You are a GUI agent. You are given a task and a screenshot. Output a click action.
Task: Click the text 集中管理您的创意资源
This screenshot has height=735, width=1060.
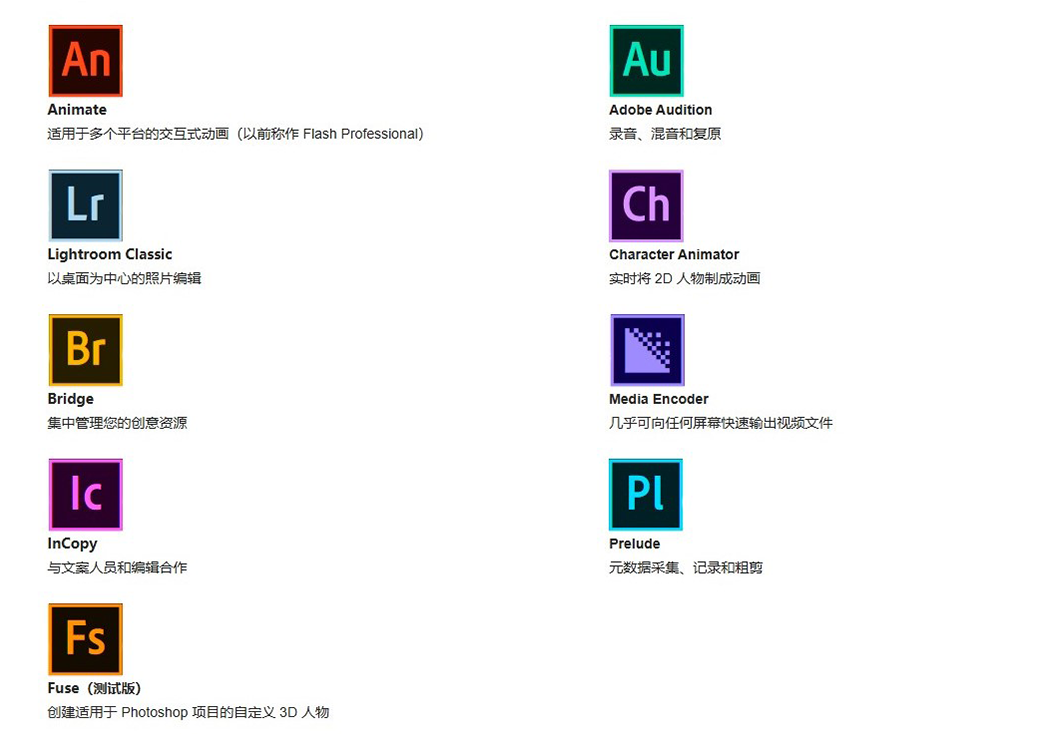point(117,423)
